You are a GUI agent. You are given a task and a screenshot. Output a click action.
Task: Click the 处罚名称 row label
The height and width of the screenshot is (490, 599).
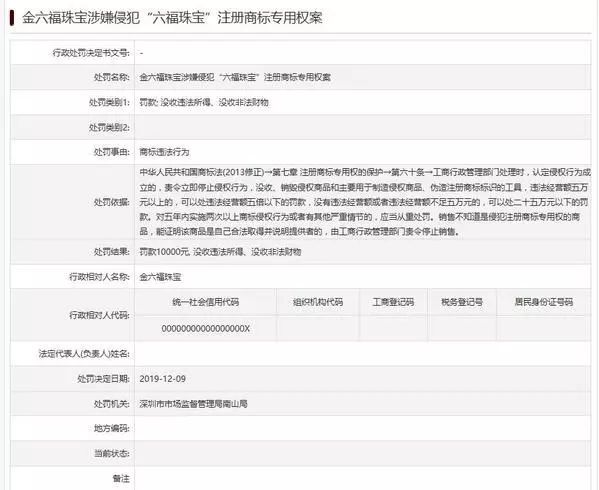[x=112, y=78]
